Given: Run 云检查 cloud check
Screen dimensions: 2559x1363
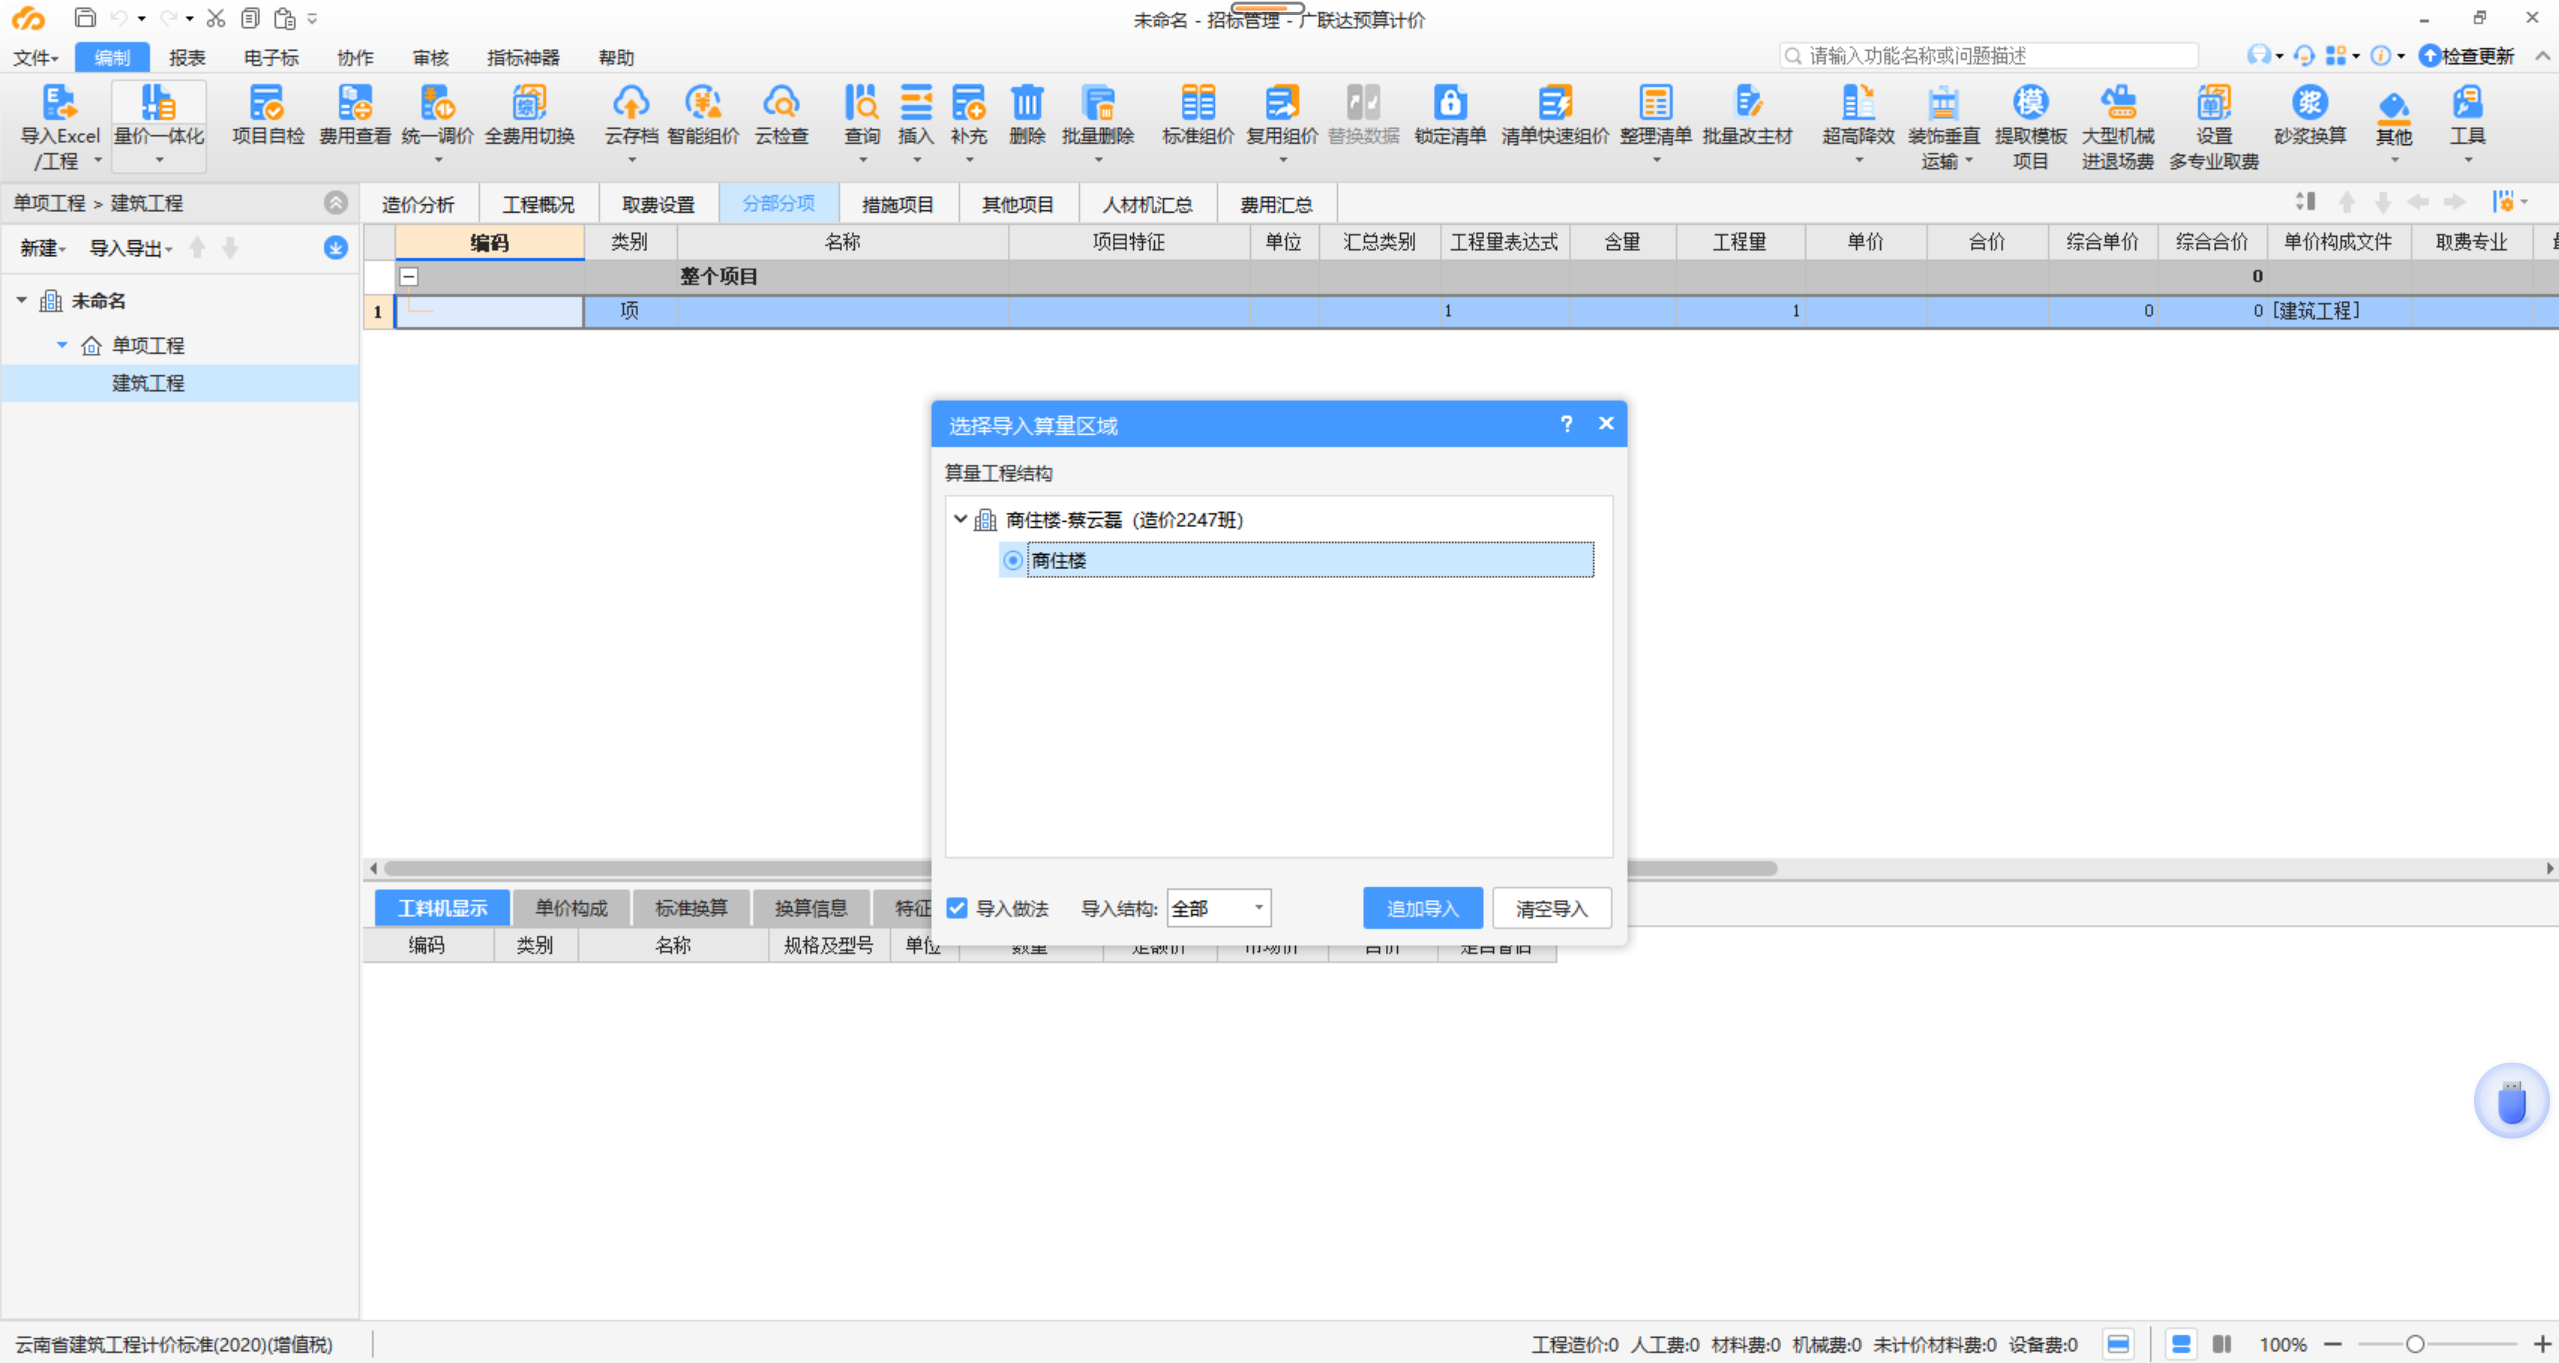Looking at the screenshot, I should [780, 116].
